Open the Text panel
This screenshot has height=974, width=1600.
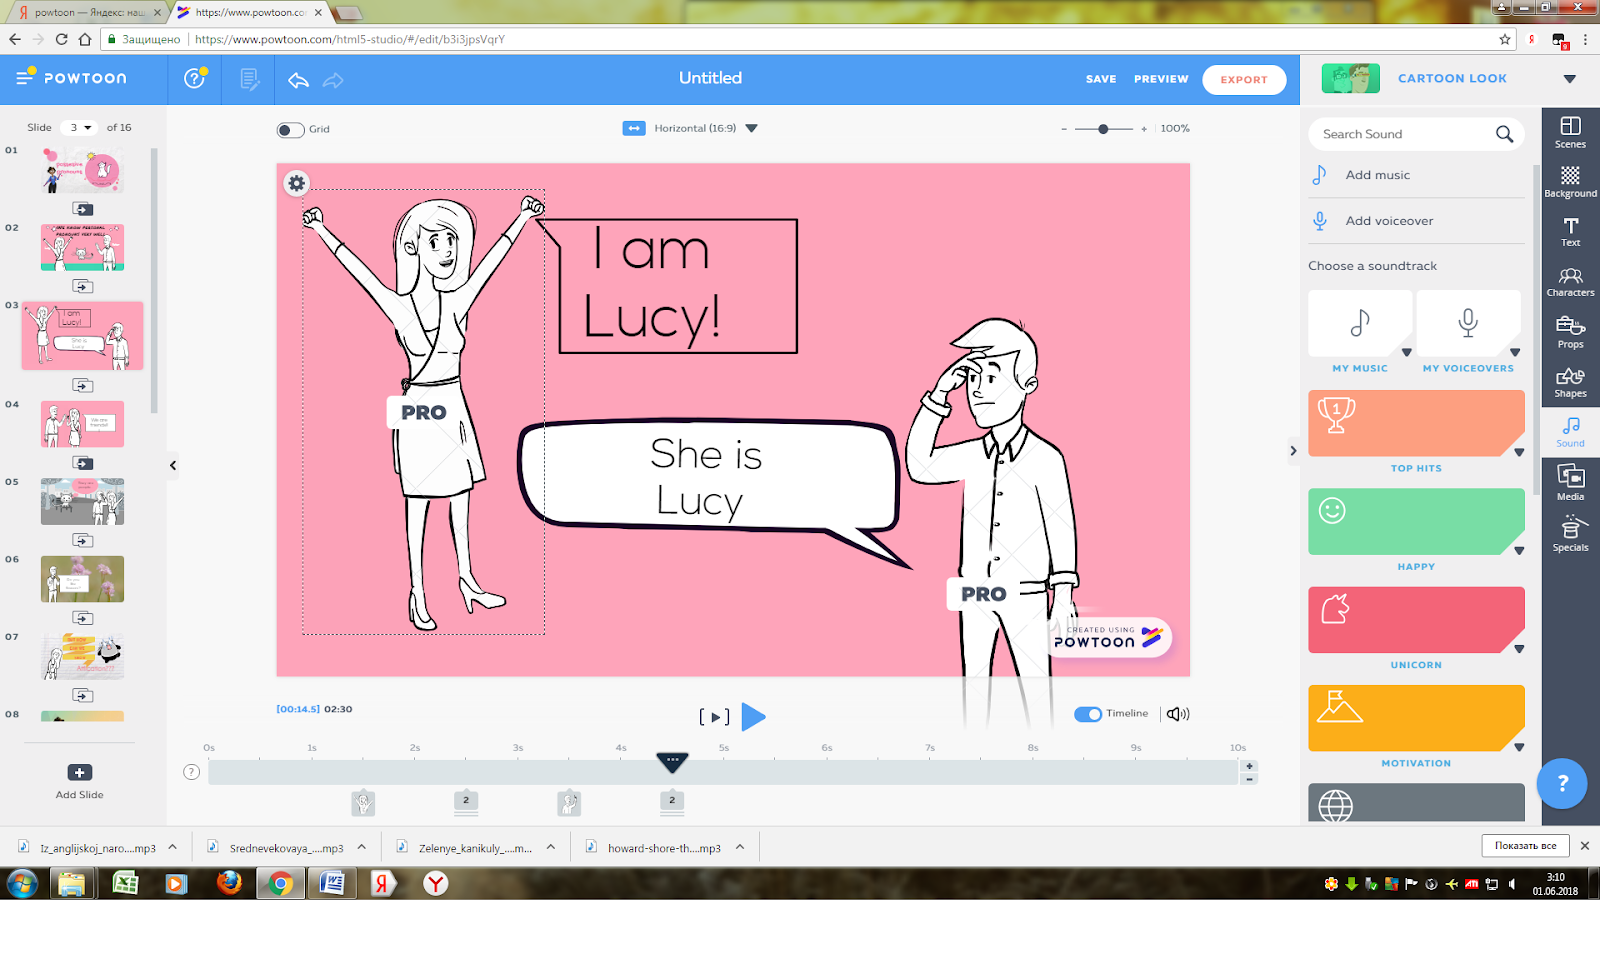pyautogui.click(x=1570, y=231)
